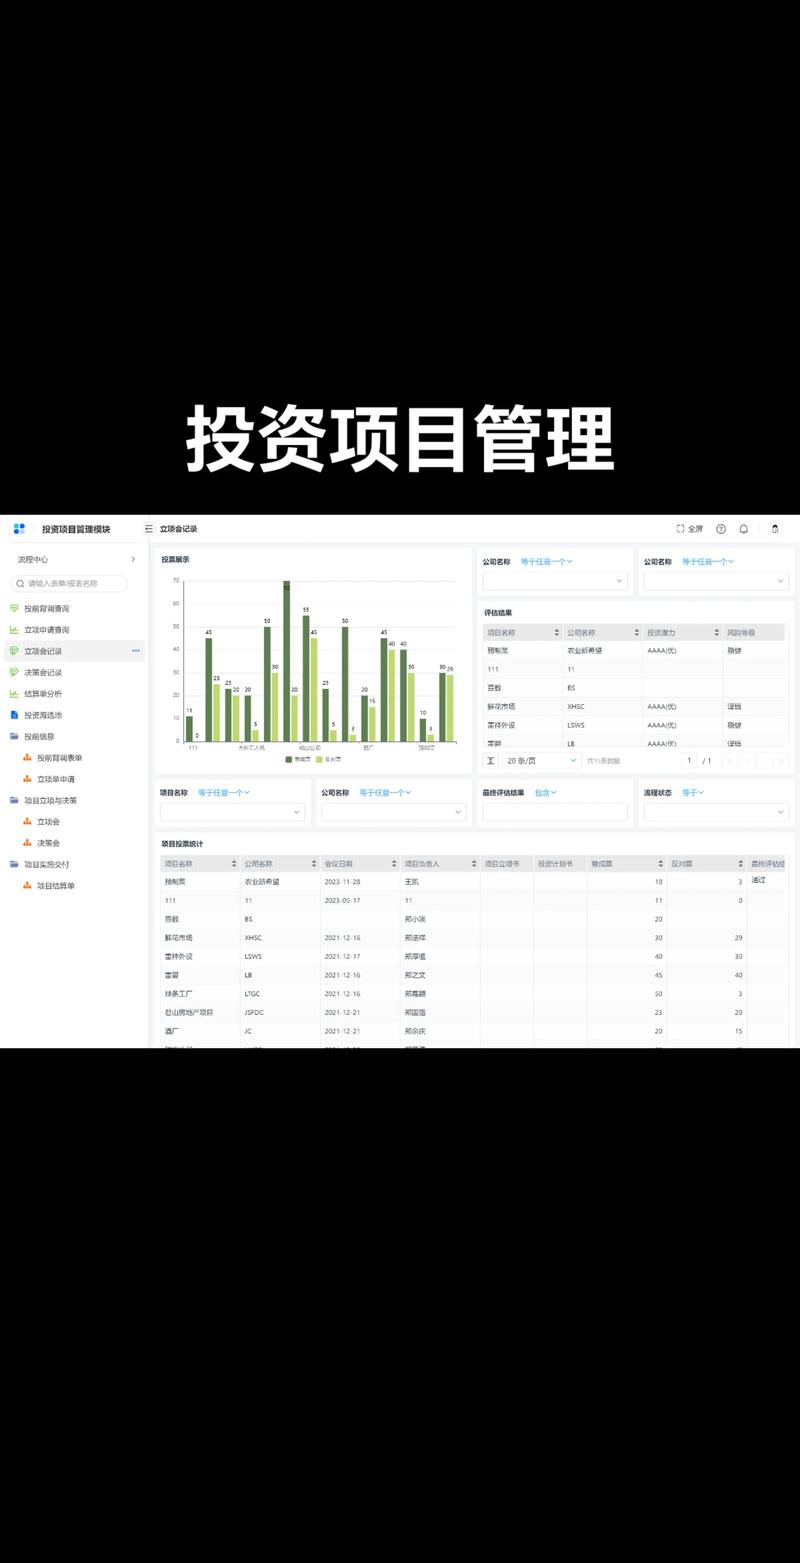Toggle descending sort on the 投资潜力 column
The width and height of the screenshot is (800, 1563).
715,632
